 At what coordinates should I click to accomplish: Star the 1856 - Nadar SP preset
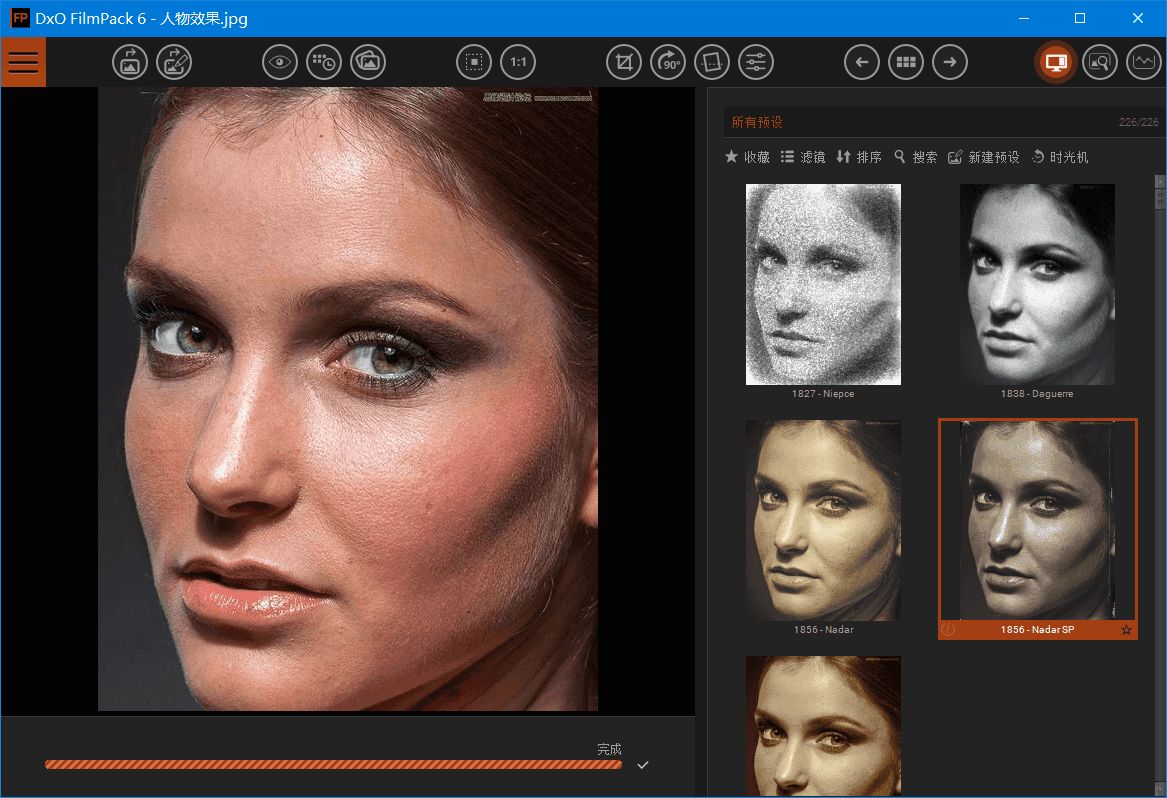click(x=1127, y=630)
